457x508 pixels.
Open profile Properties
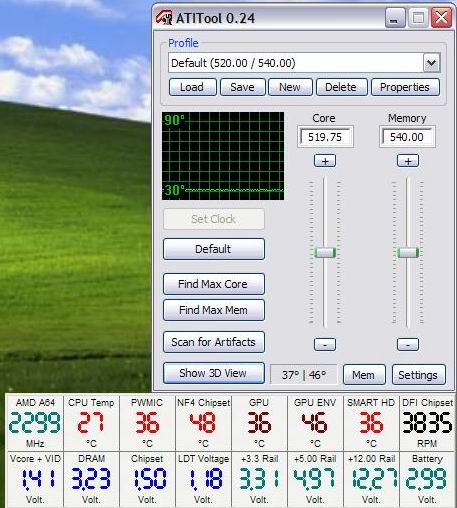405,87
